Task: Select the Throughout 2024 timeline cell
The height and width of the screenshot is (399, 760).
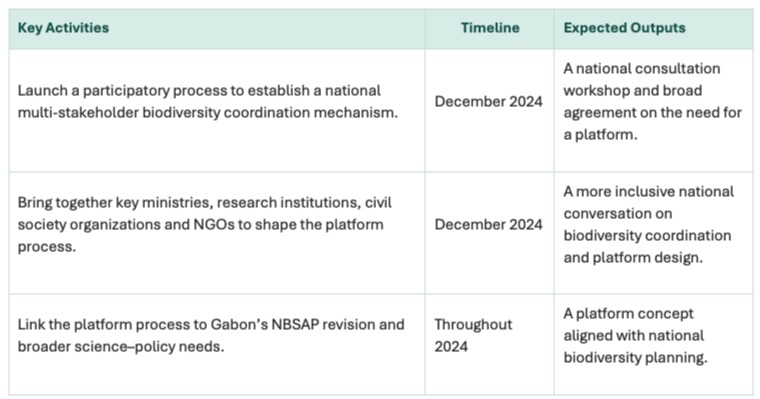Action: 490,344
